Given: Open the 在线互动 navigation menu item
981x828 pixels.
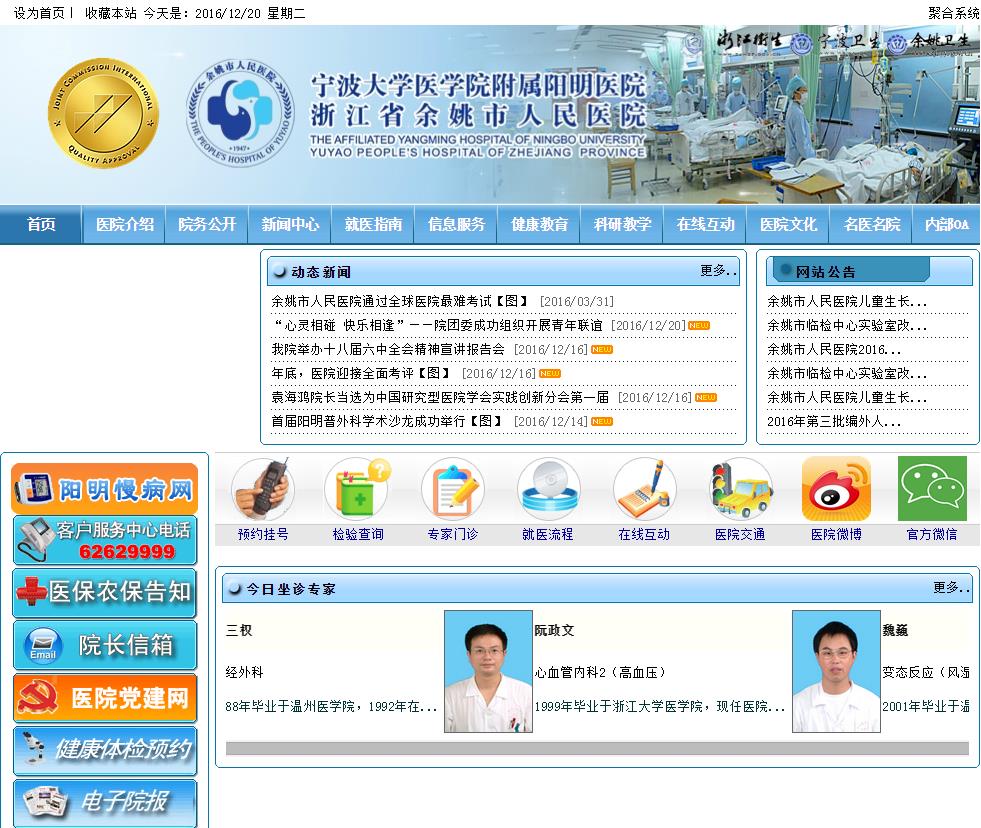Looking at the screenshot, I should 705,224.
